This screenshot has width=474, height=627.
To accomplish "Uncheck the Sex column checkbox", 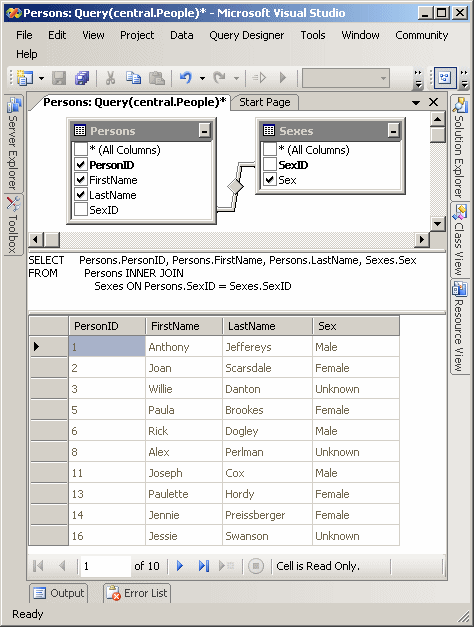I will 270,180.
